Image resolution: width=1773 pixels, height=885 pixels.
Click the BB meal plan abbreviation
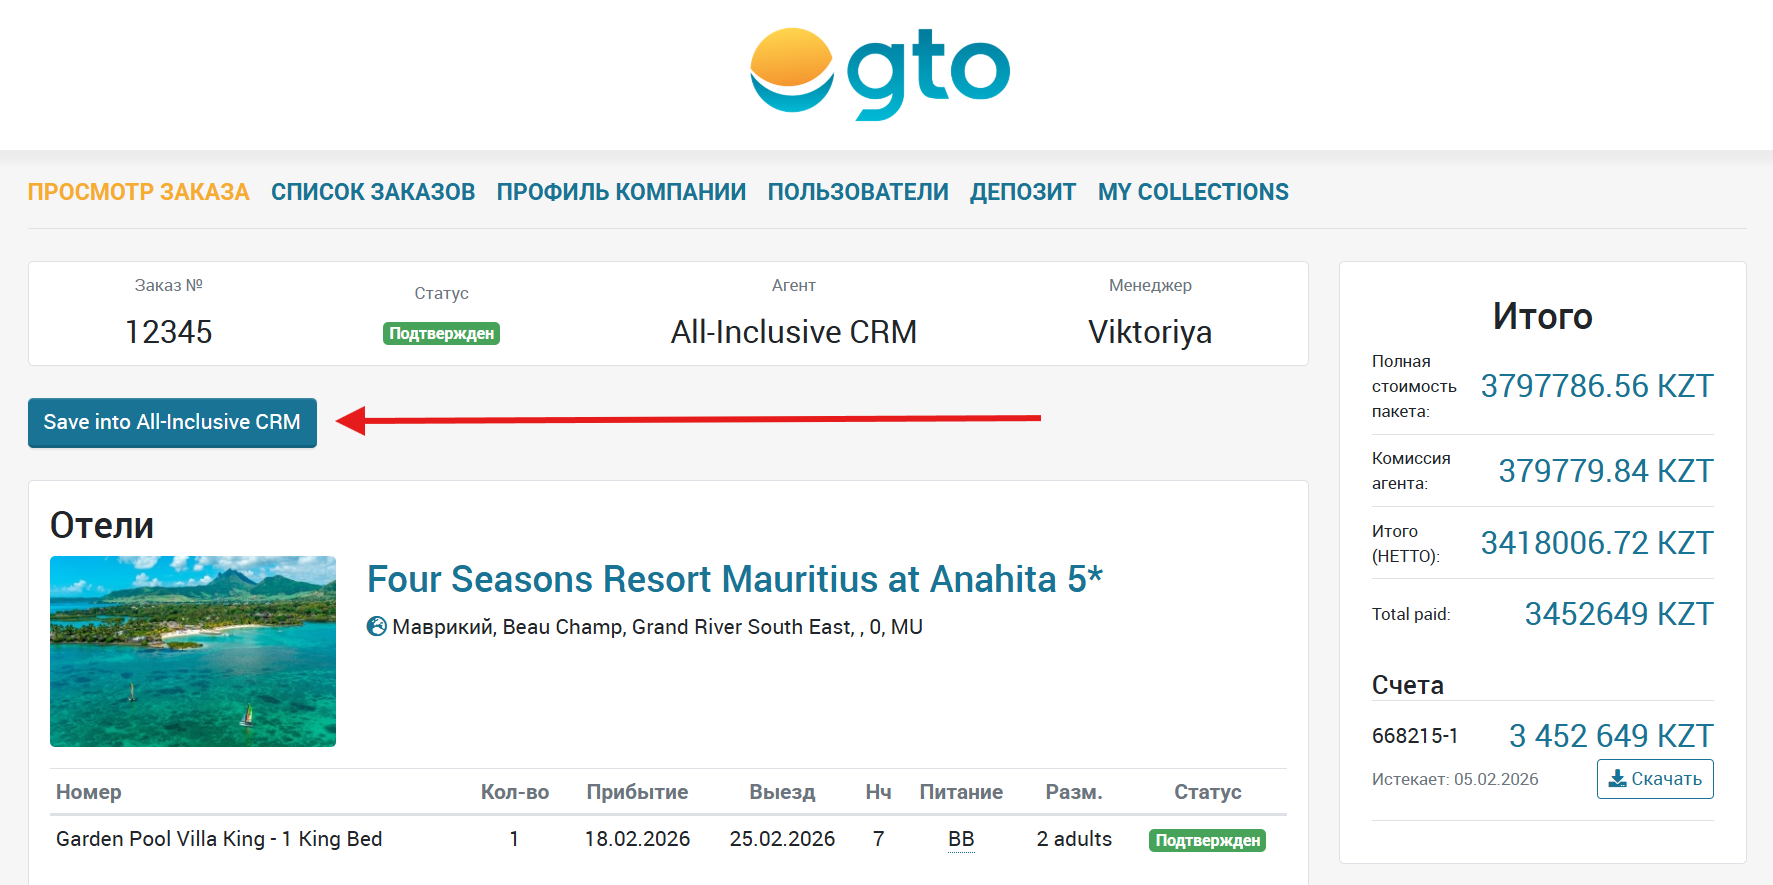pos(961,839)
